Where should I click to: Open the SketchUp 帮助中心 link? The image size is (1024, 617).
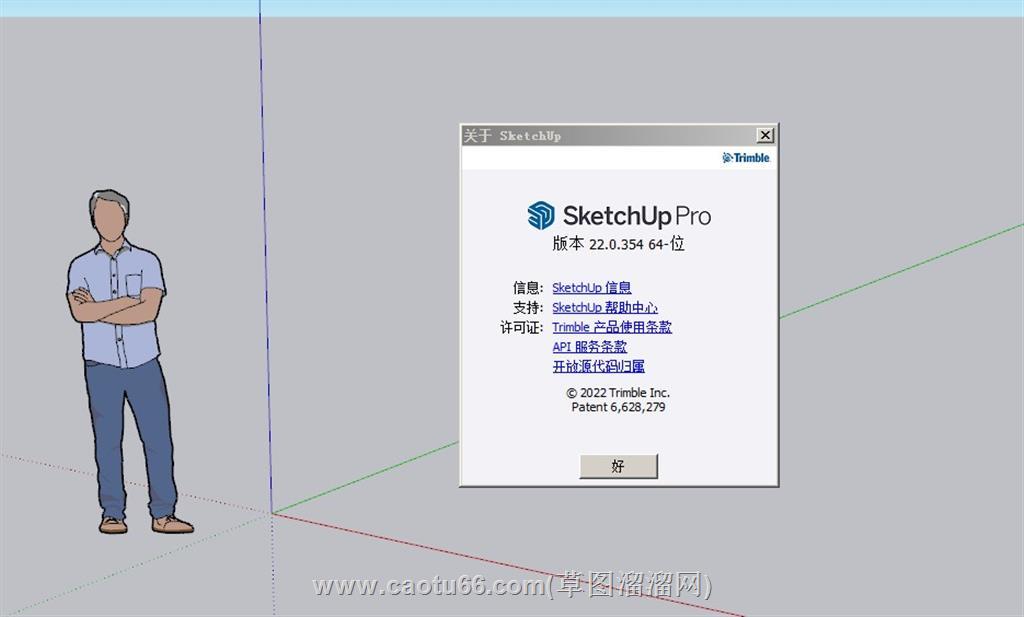coord(605,308)
